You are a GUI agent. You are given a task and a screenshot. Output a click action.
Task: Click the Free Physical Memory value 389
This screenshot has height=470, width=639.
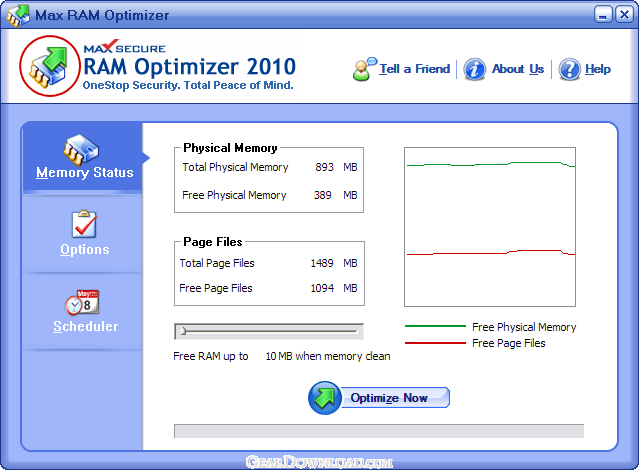[x=322, y=195]
